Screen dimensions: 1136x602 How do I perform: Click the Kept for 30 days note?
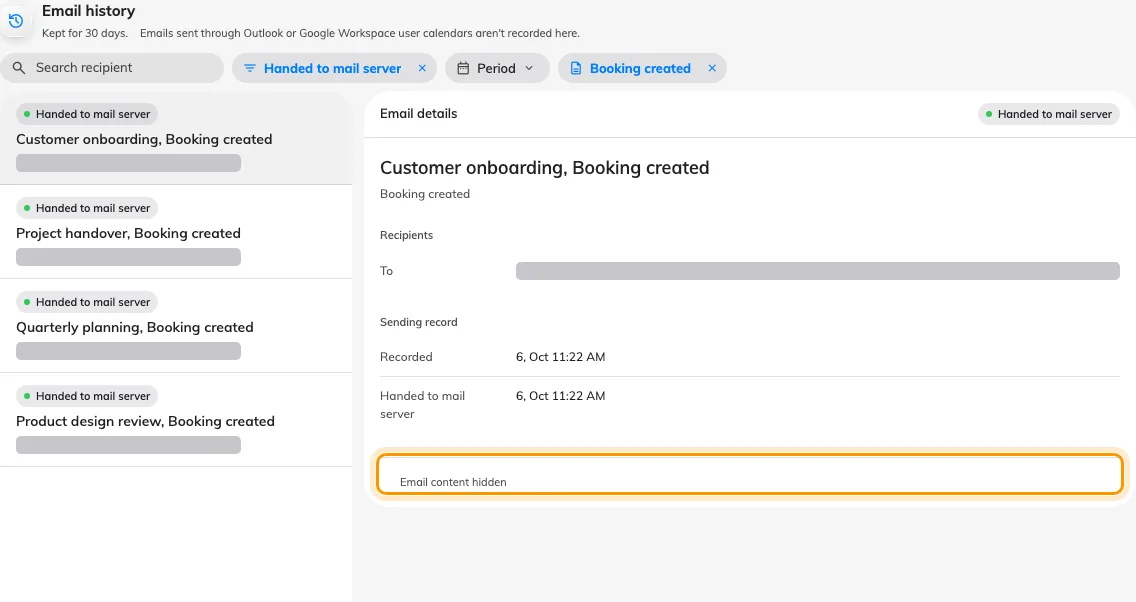pyautogui.click(x=85, y=33)
